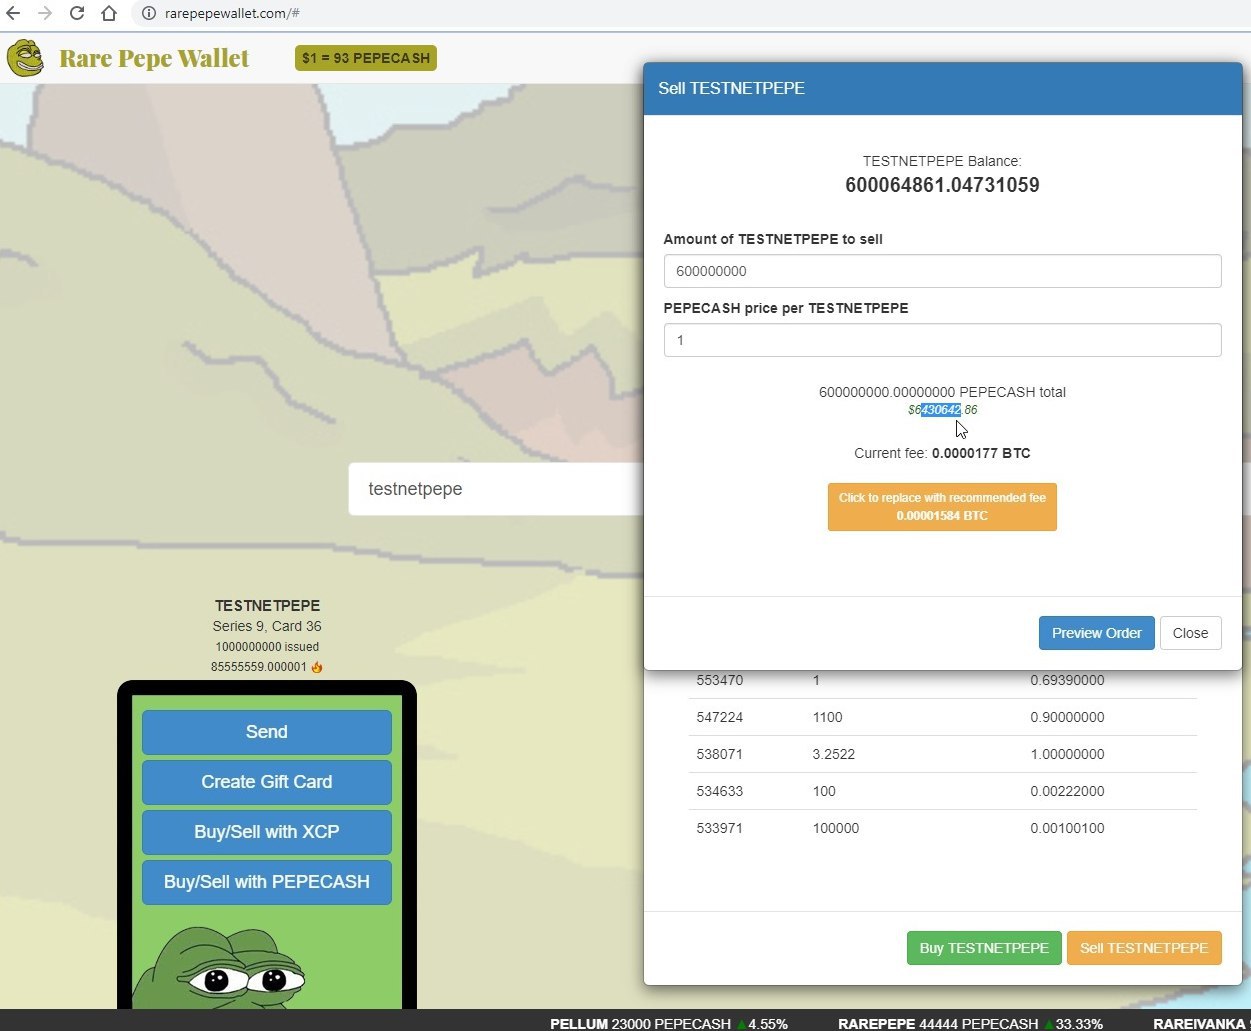1251x1031 pixels.
Task: Click Current fee 0.0000177 BTC text
Action: pyautogui.click(x=942, y=453)
